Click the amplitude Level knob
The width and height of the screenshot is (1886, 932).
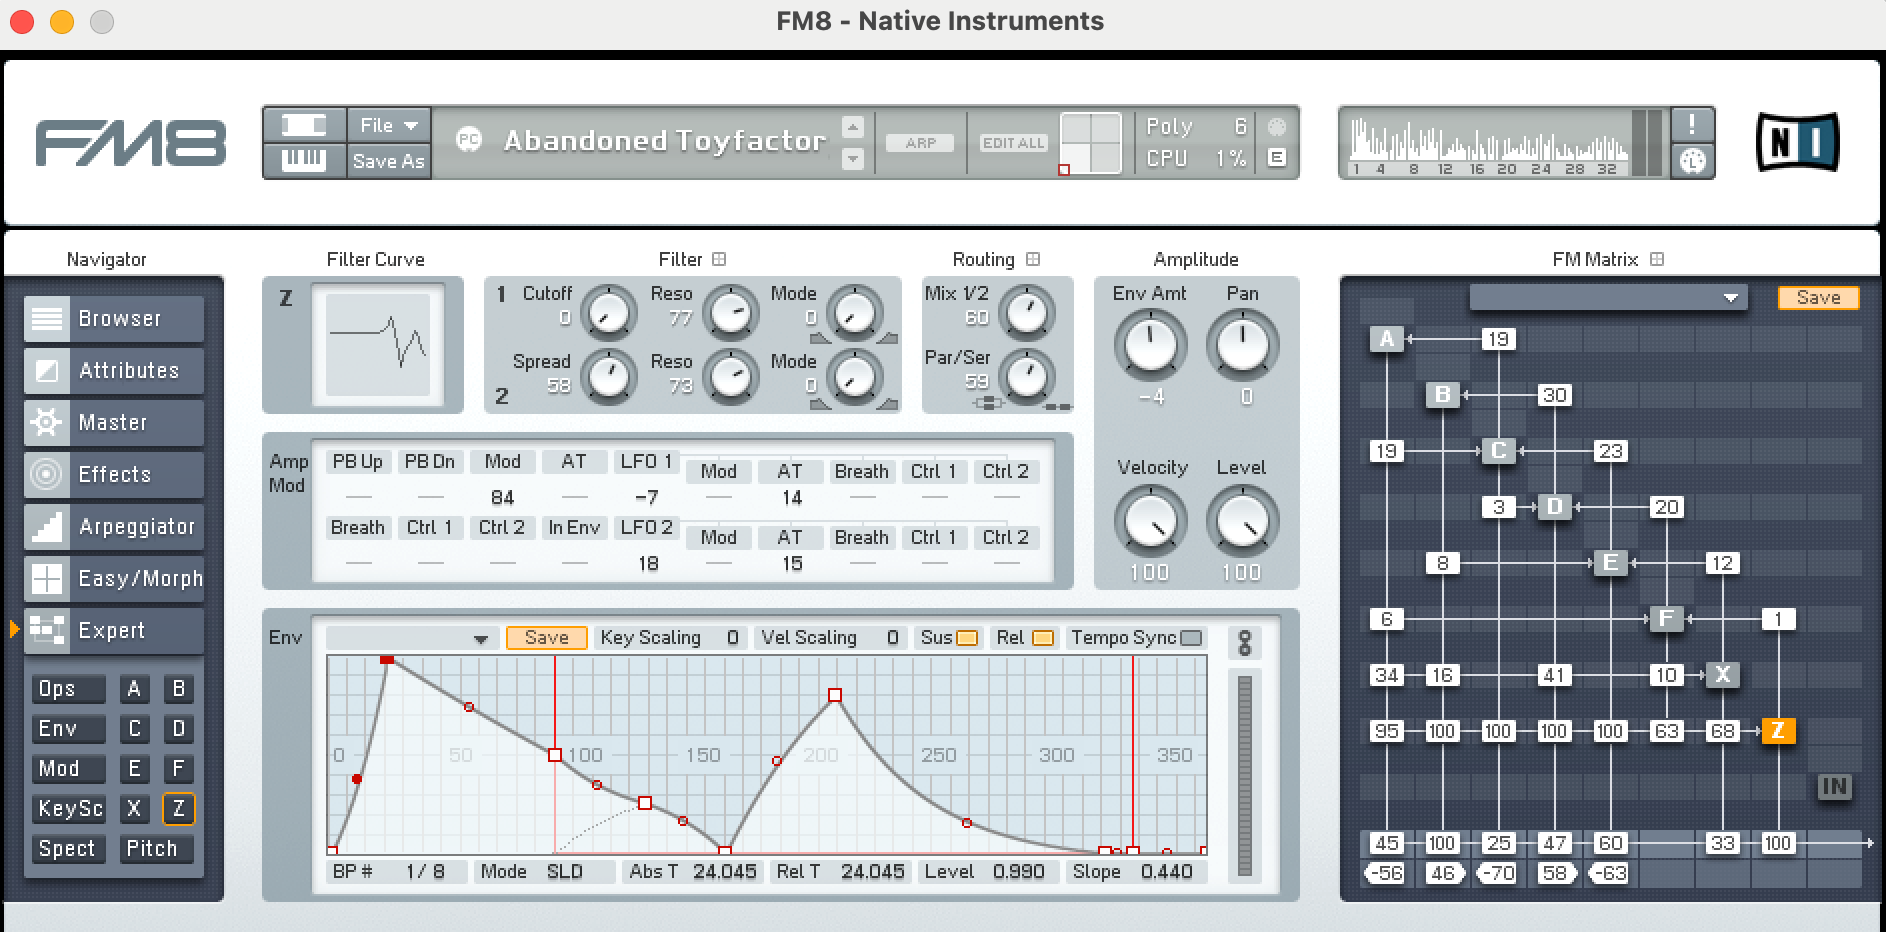1242,522
